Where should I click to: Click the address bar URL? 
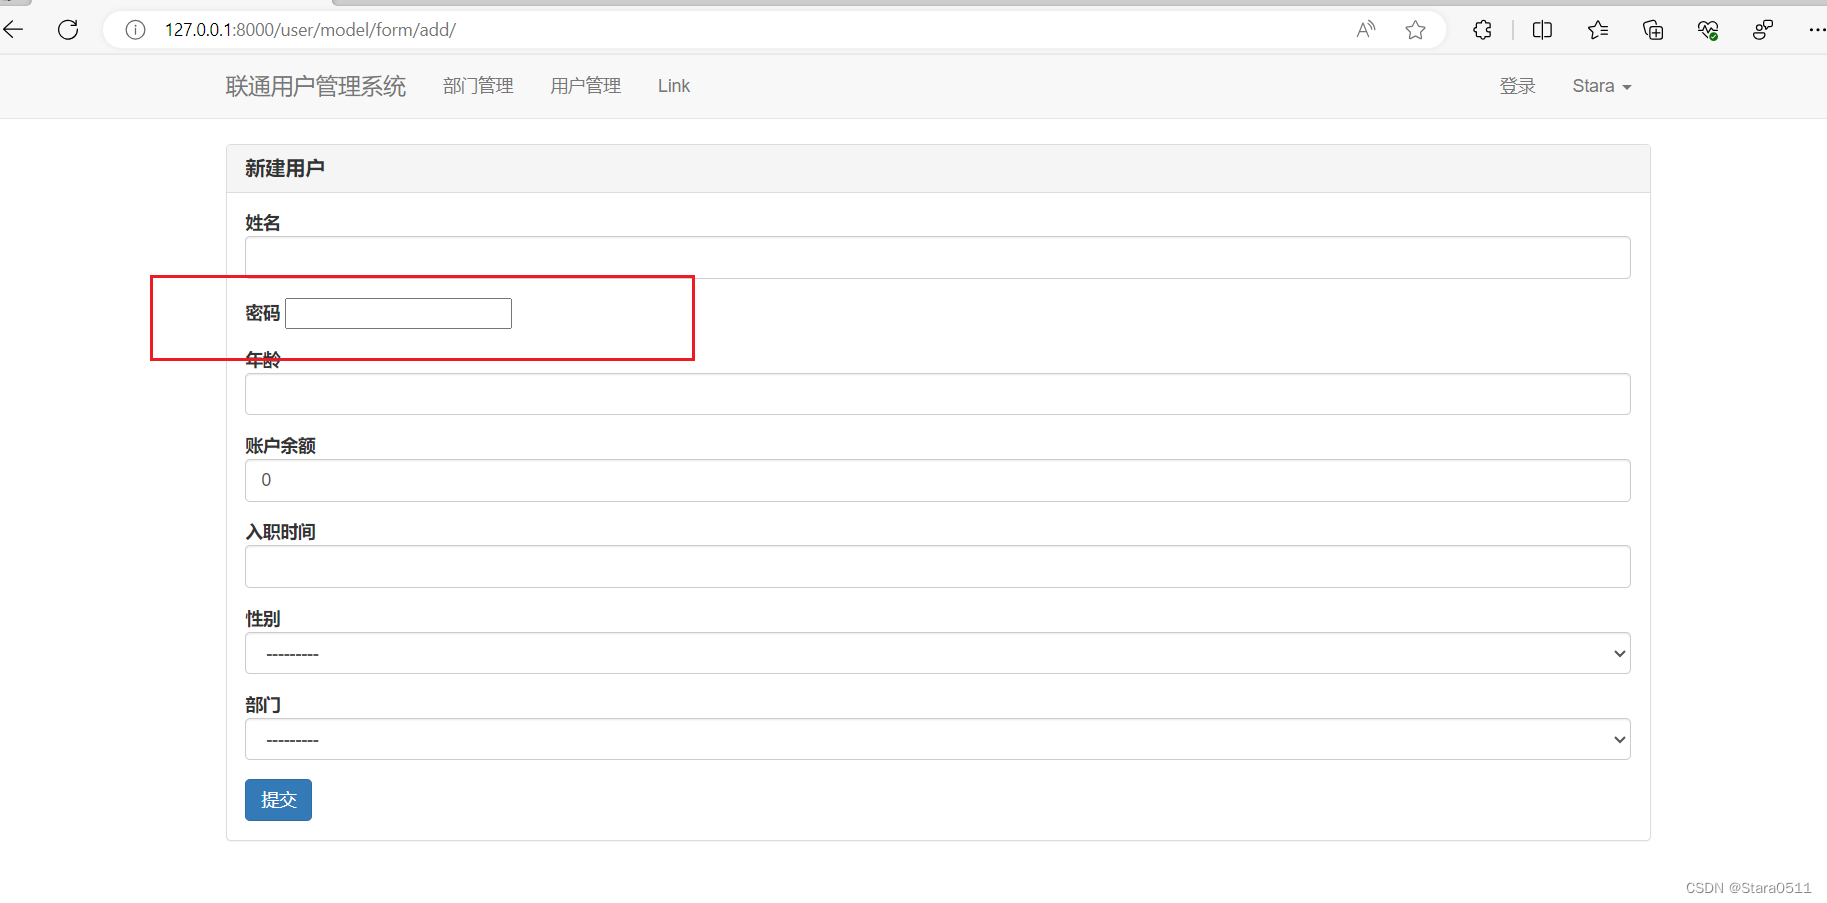coord(310,30)
